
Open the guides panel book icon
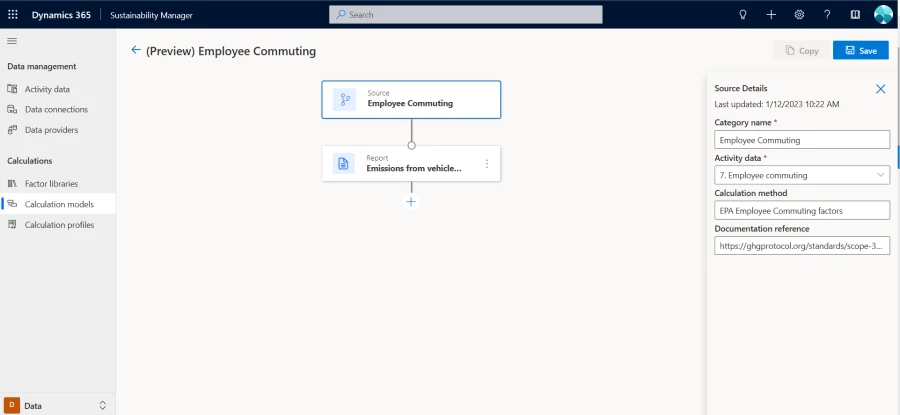click(855, 15)
